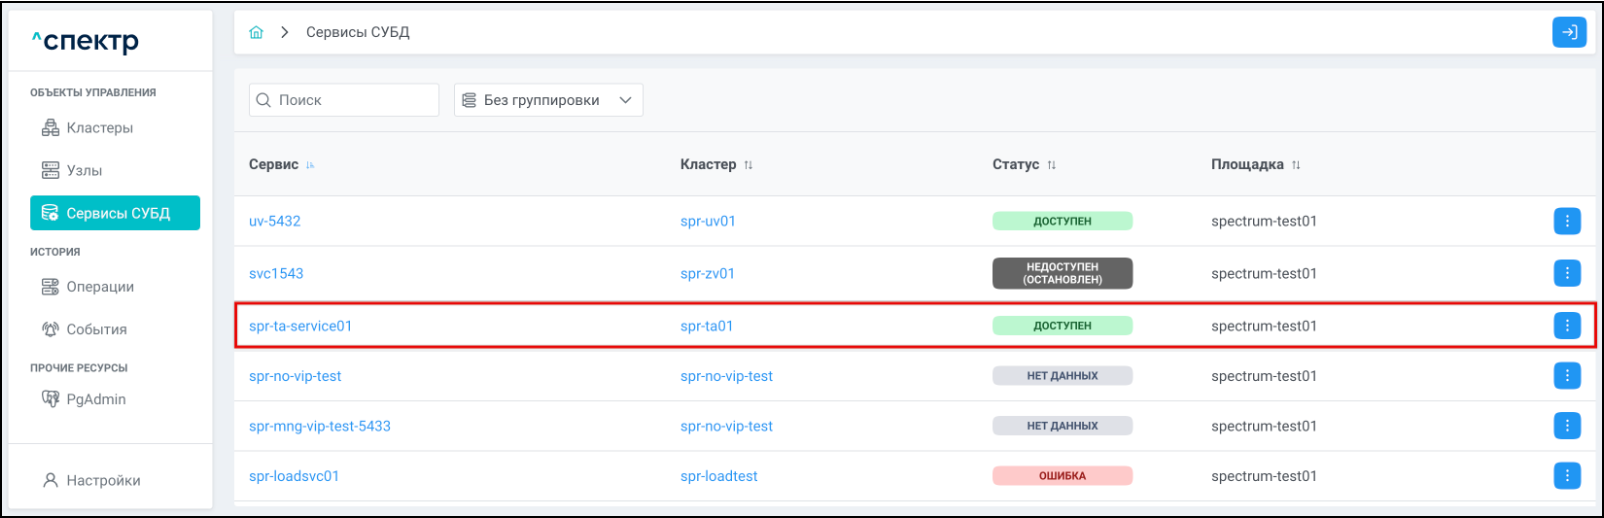Click the logout icon button at top right
Screen dimensions: 1604x518
point(1569,32)
